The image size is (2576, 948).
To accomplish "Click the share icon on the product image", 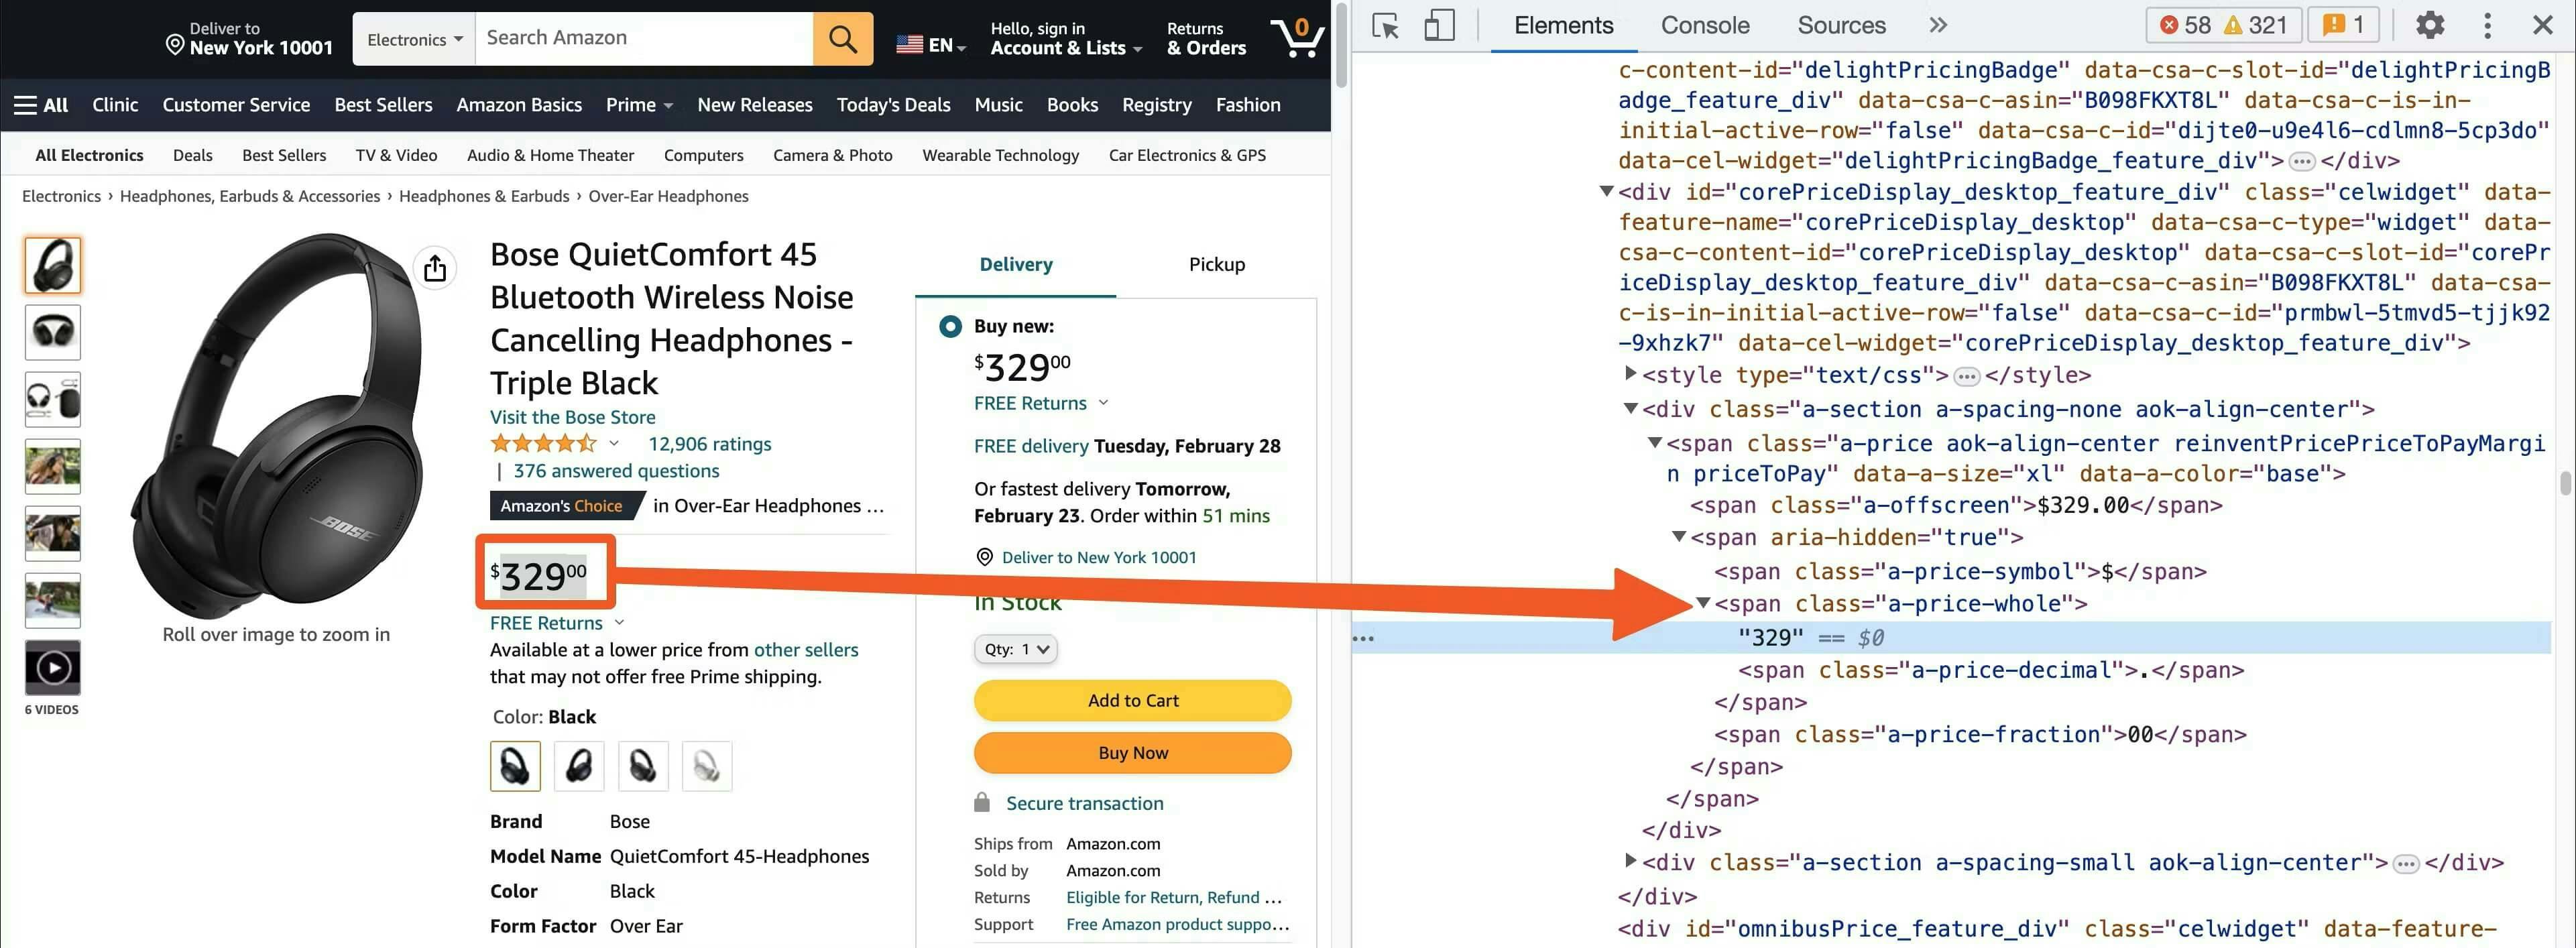I will 435,268.
